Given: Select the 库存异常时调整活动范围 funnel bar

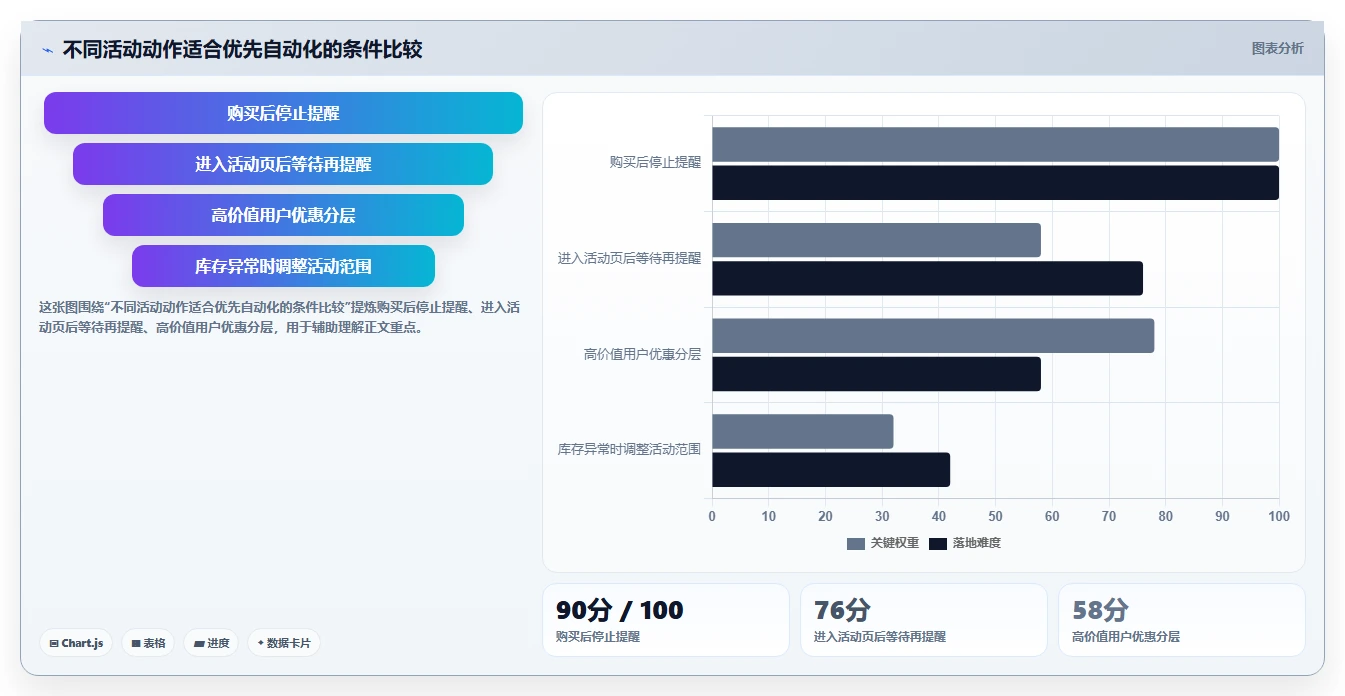Looking at the screenshot, I should [283, 266].
